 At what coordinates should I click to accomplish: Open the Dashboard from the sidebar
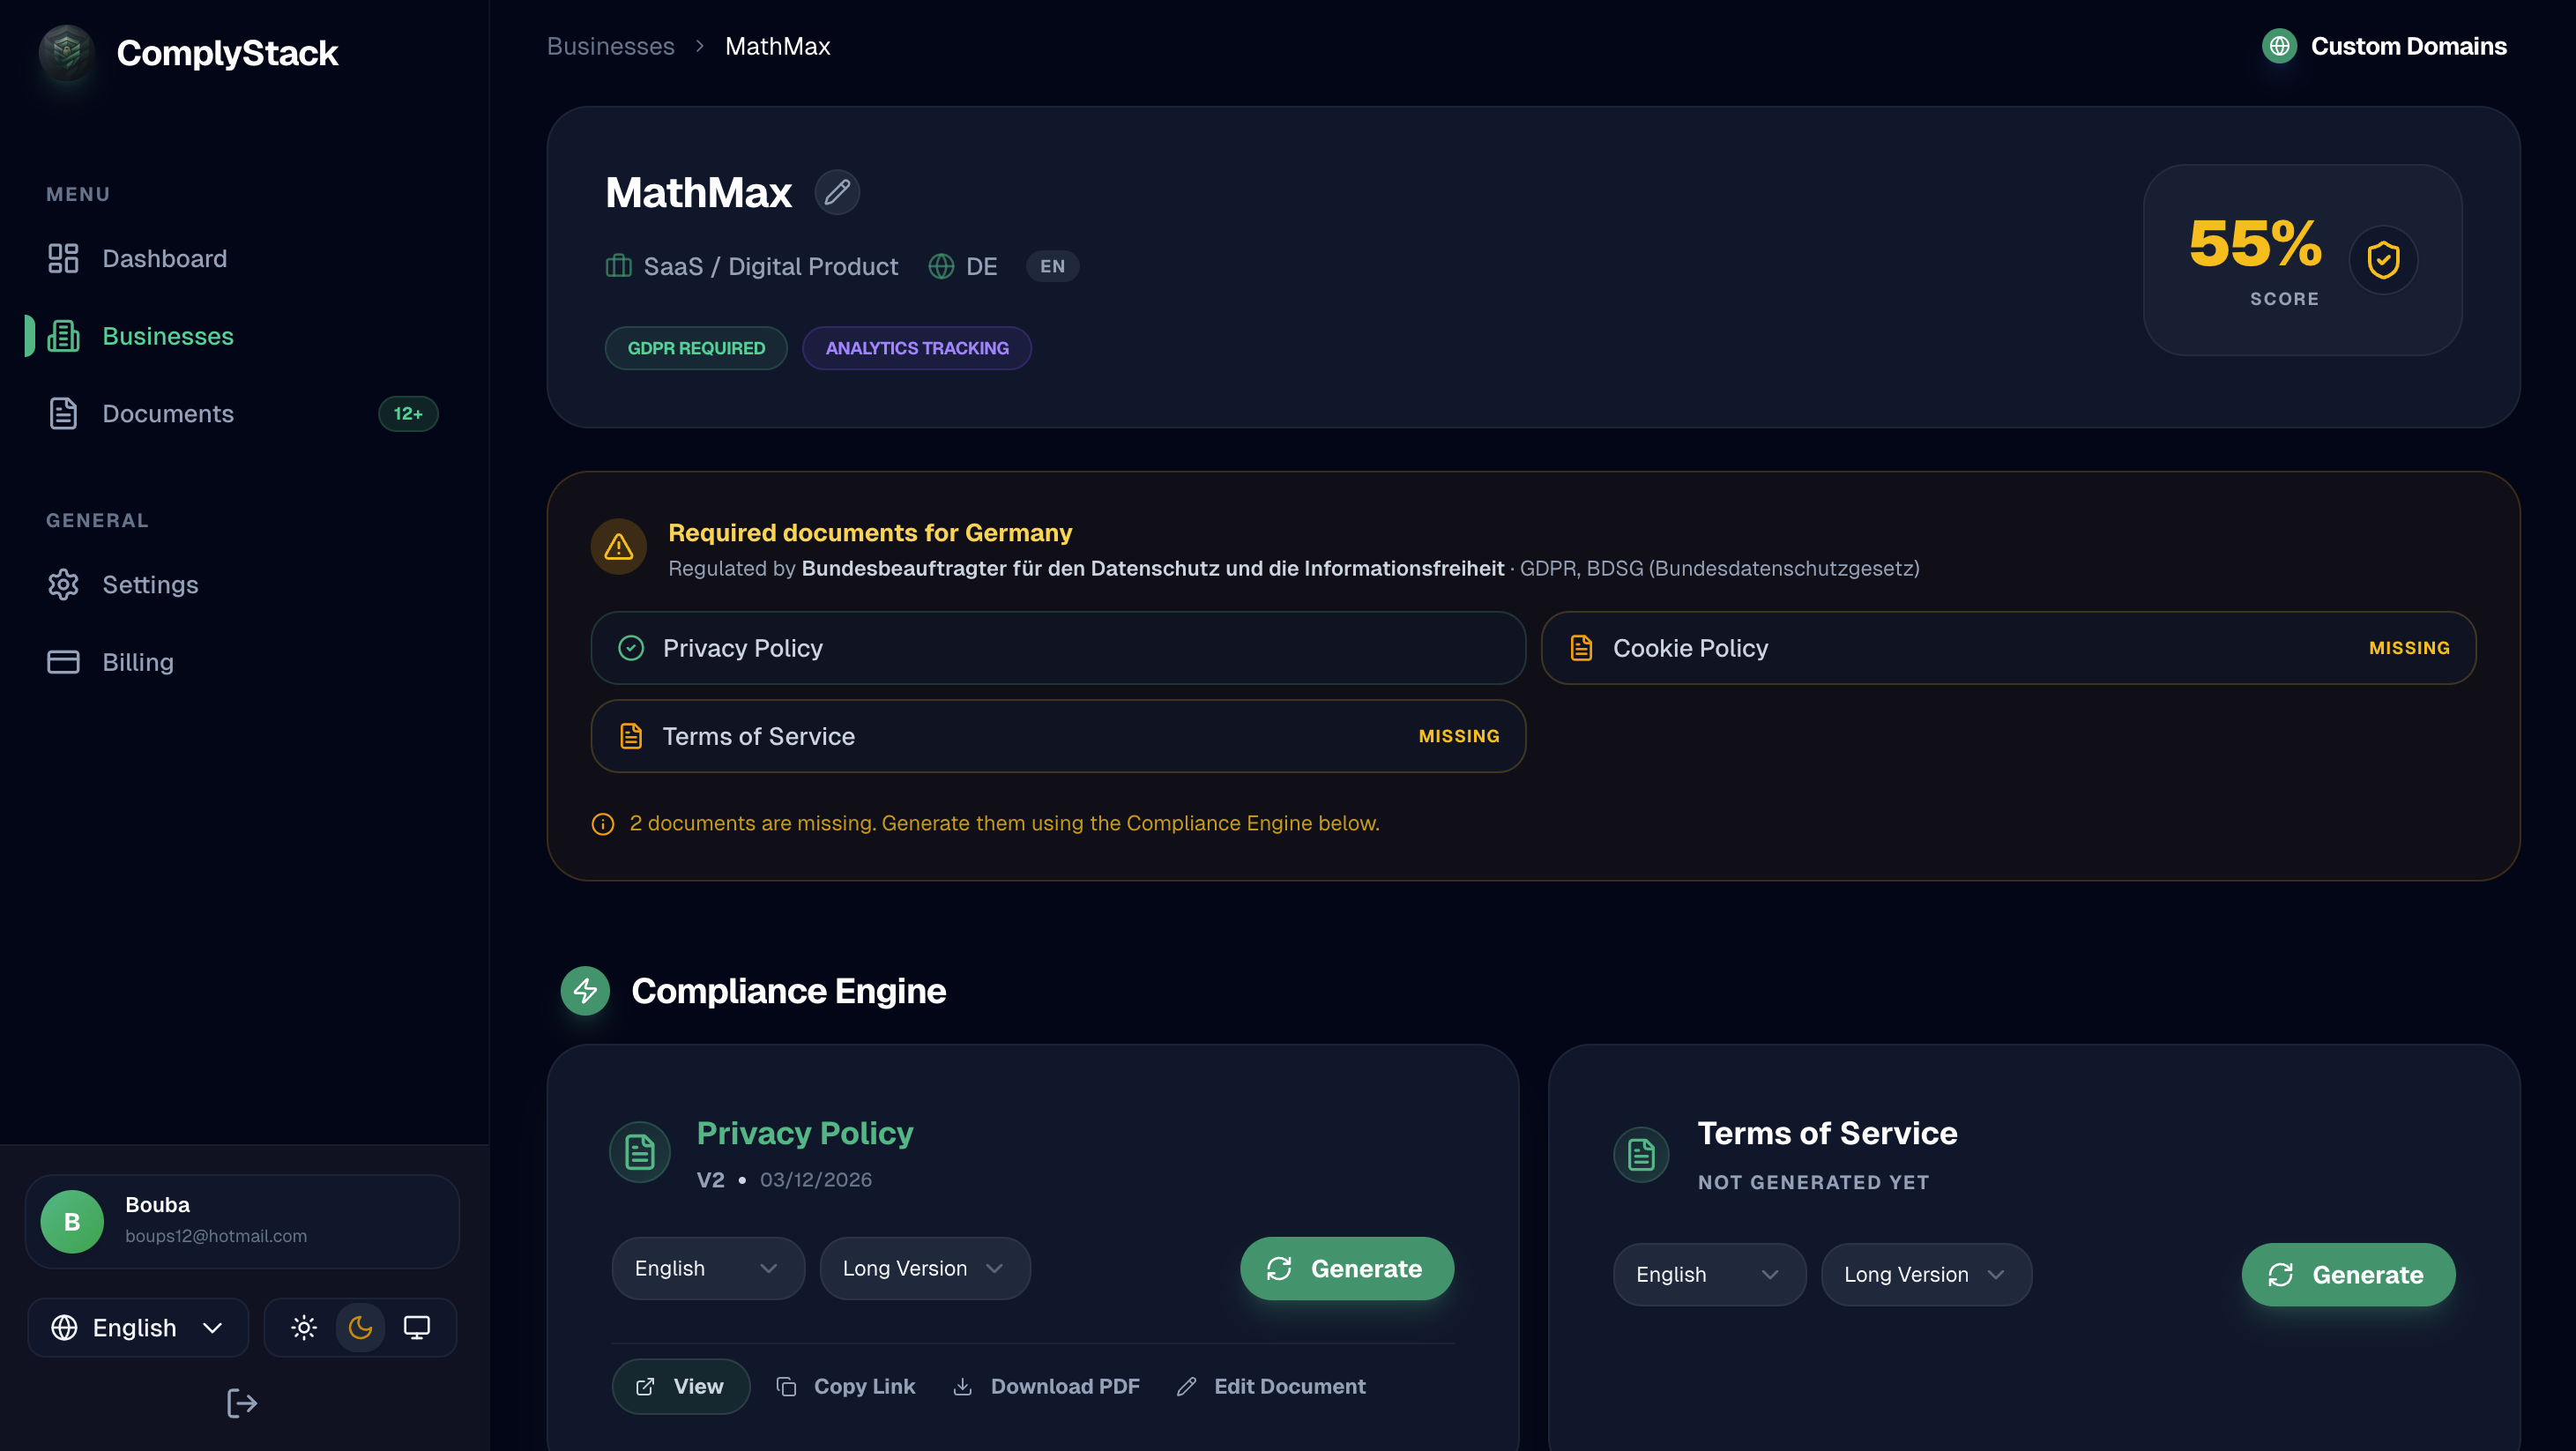pyautogui.click(x=164, y=258)
